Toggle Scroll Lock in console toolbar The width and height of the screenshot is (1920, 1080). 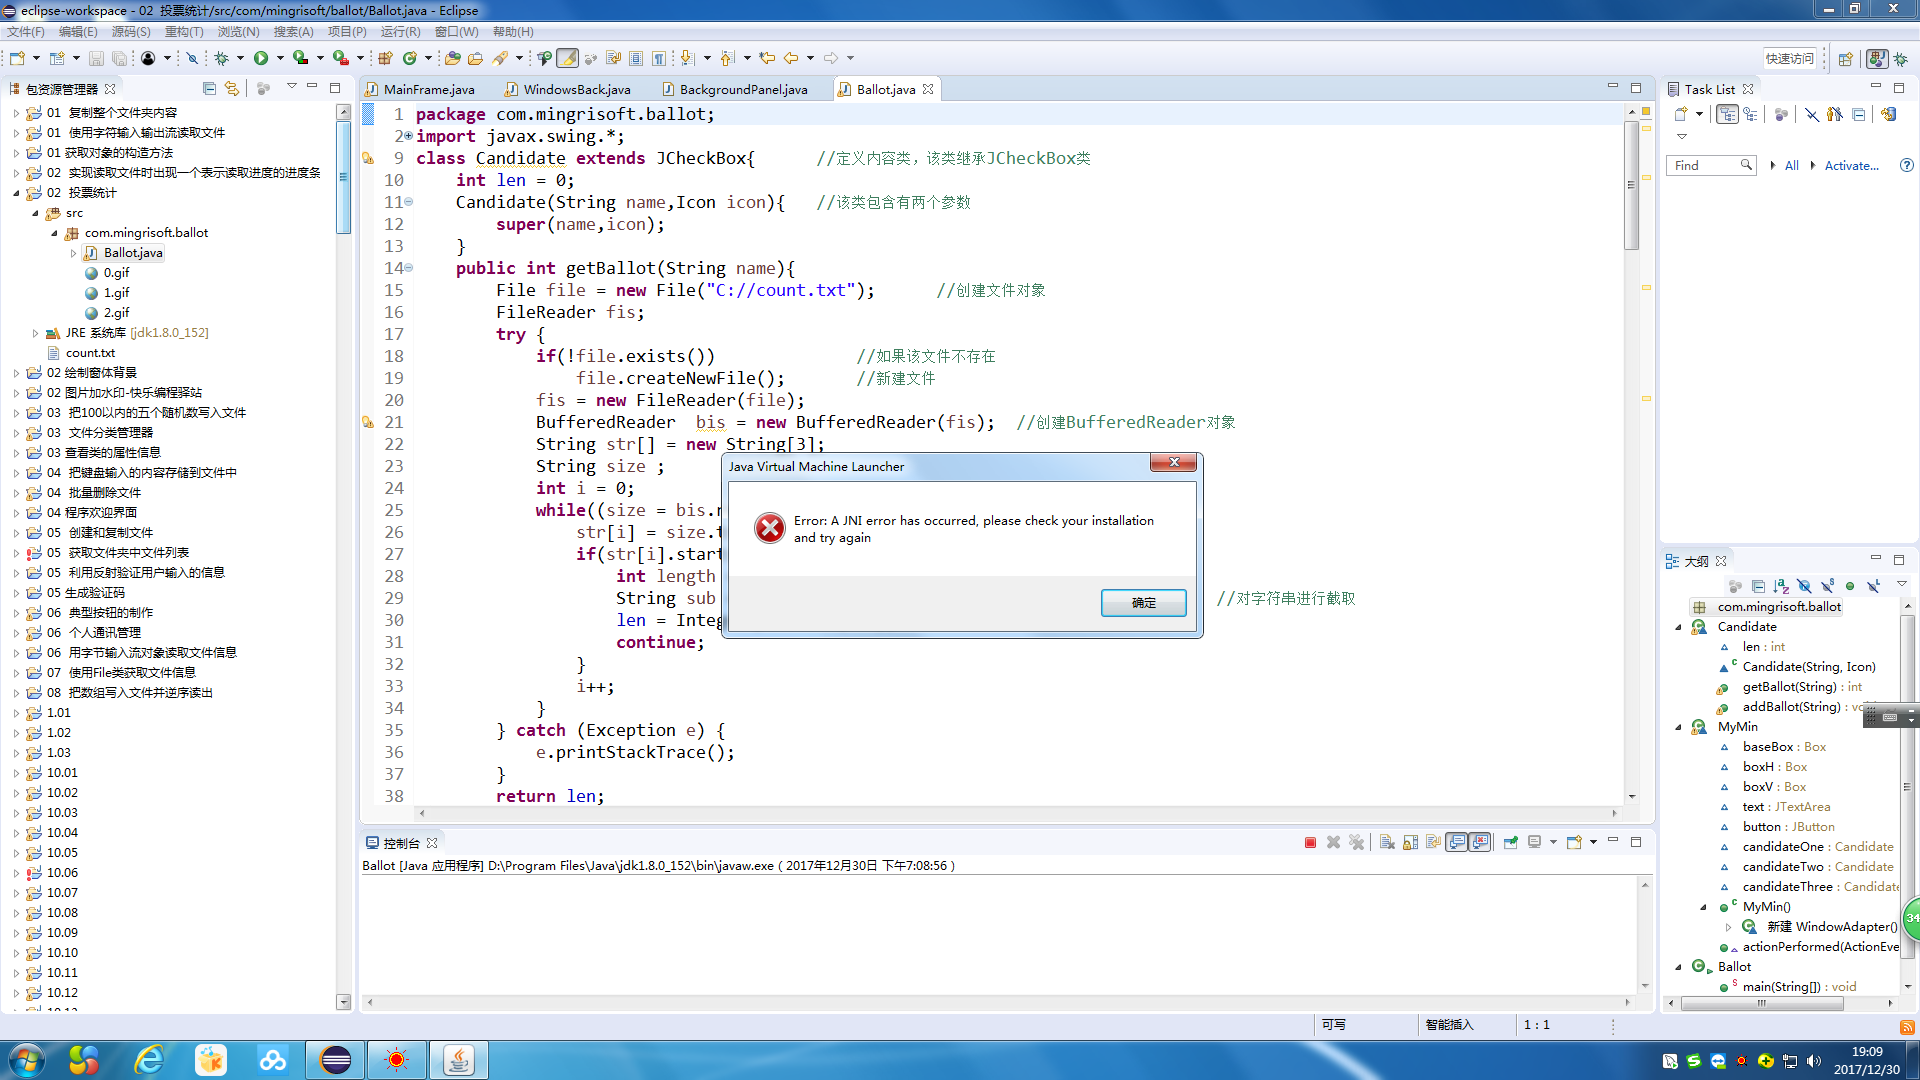click(x=1410, y=842)
